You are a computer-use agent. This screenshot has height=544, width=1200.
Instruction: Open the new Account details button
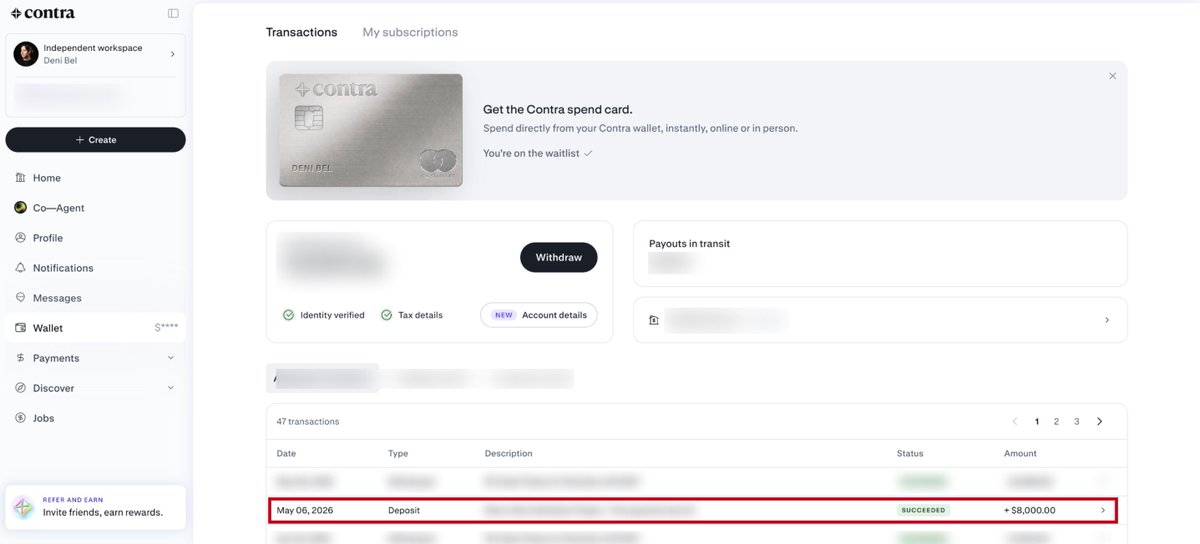[x=539, y=315]
